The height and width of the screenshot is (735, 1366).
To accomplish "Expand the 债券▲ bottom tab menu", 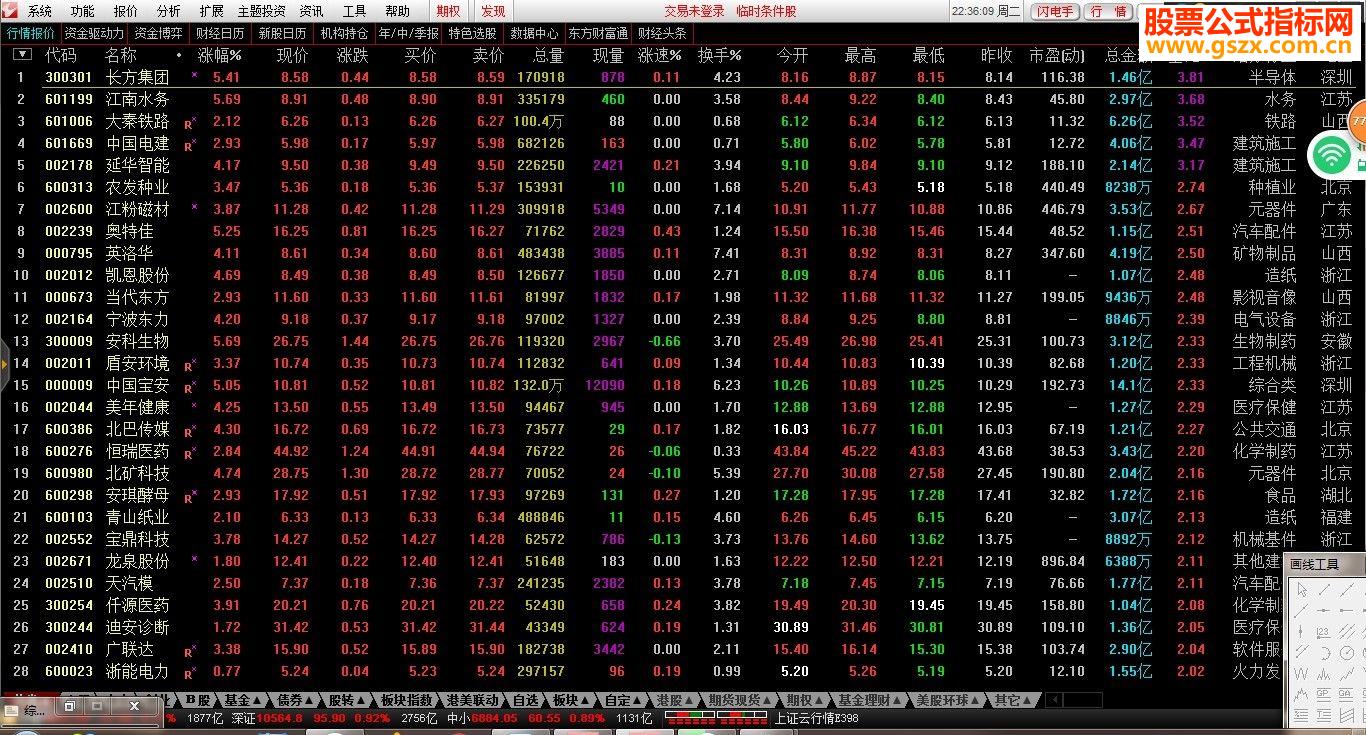I will [x=295, y=700].
